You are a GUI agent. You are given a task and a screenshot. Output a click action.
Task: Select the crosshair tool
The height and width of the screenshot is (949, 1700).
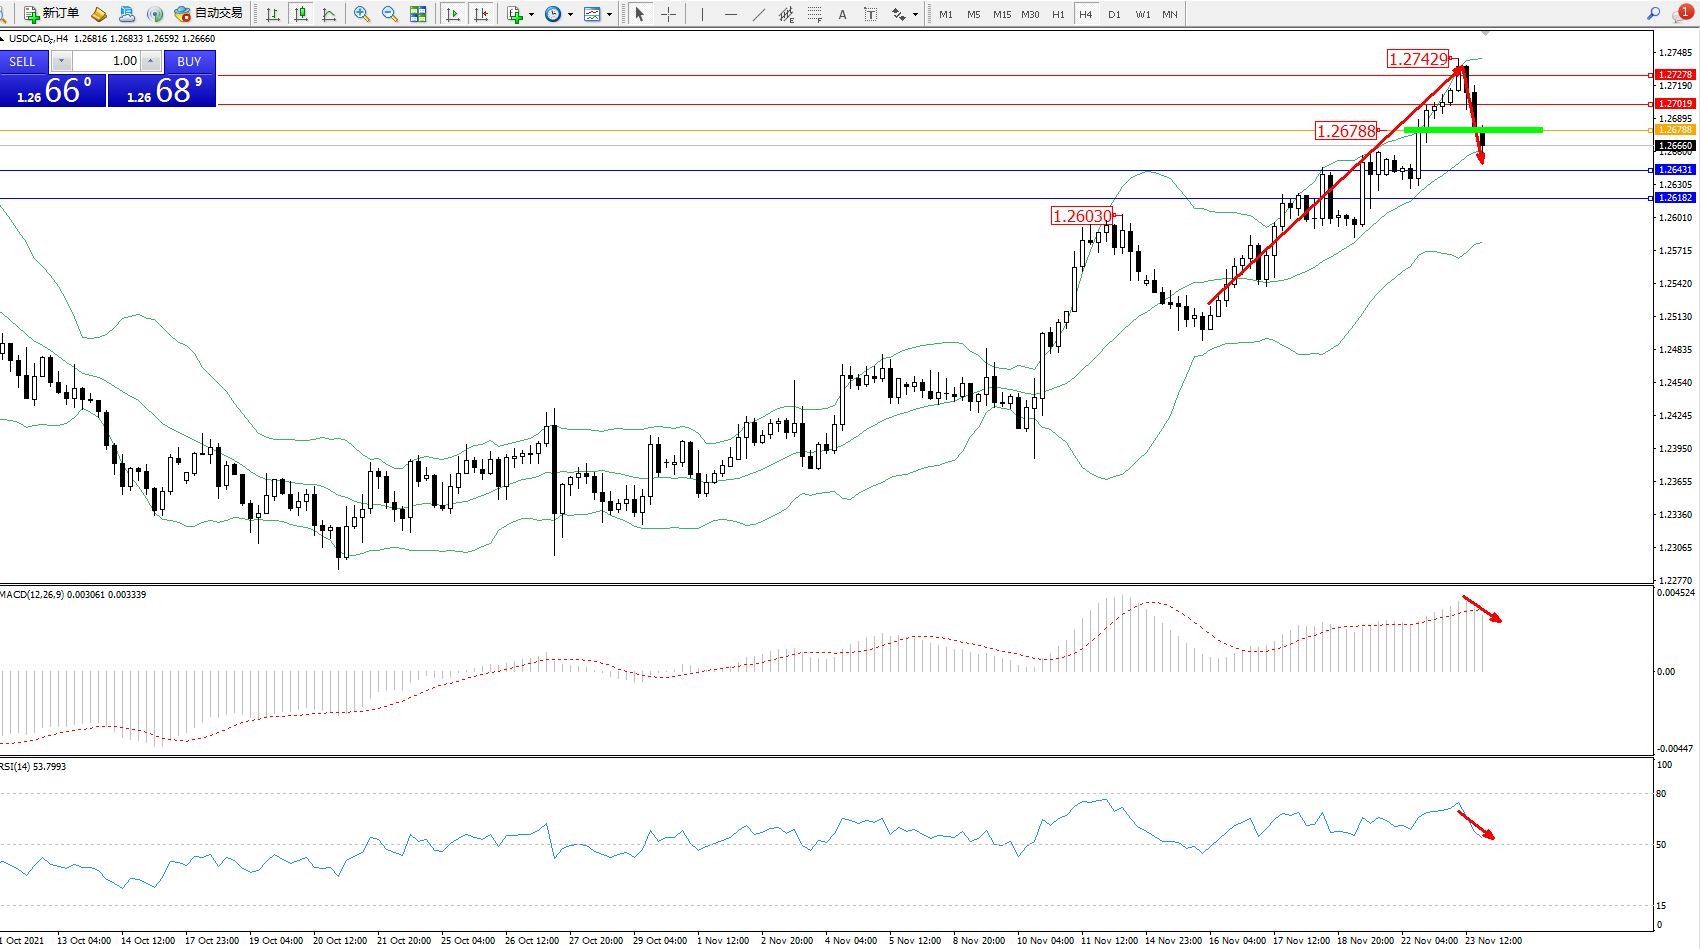click(x=668, y=14)
